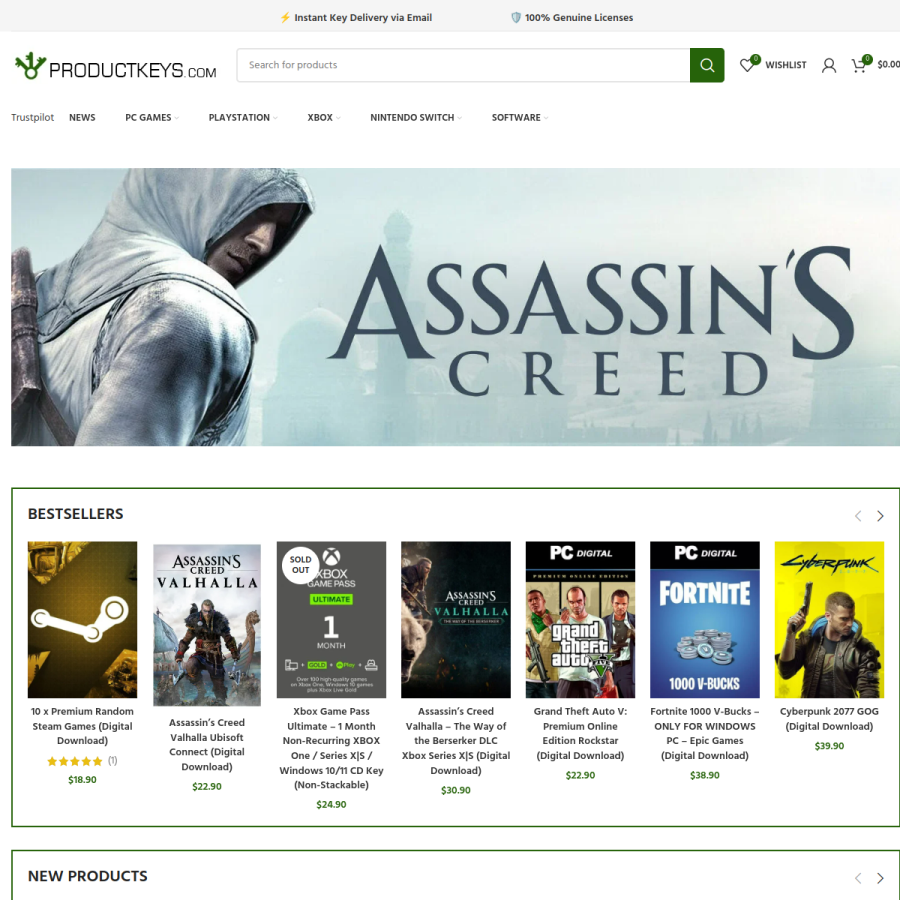Expand the NINTENDO SWITCH dropdown chevron
Viewport: 900px width, 900px height.
[460, 118]
